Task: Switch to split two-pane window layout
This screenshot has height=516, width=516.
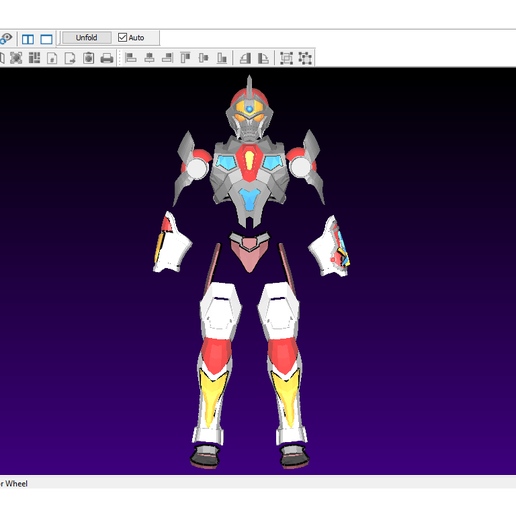Action: coord(28,39)
